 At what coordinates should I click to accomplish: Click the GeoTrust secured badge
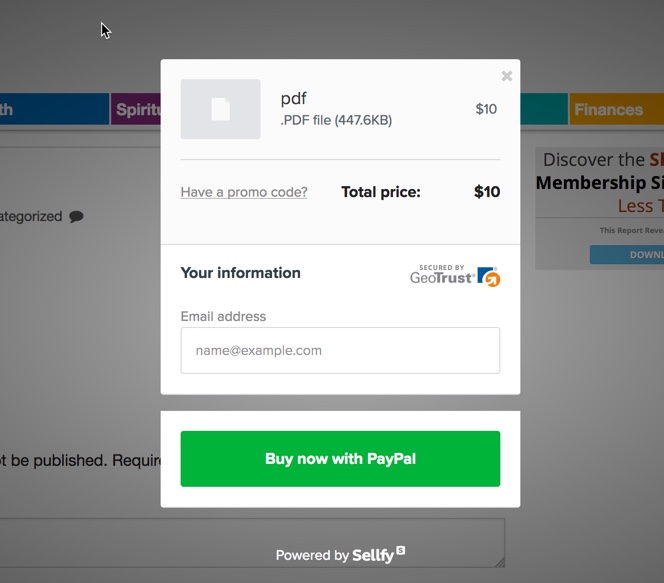(455, 276)
